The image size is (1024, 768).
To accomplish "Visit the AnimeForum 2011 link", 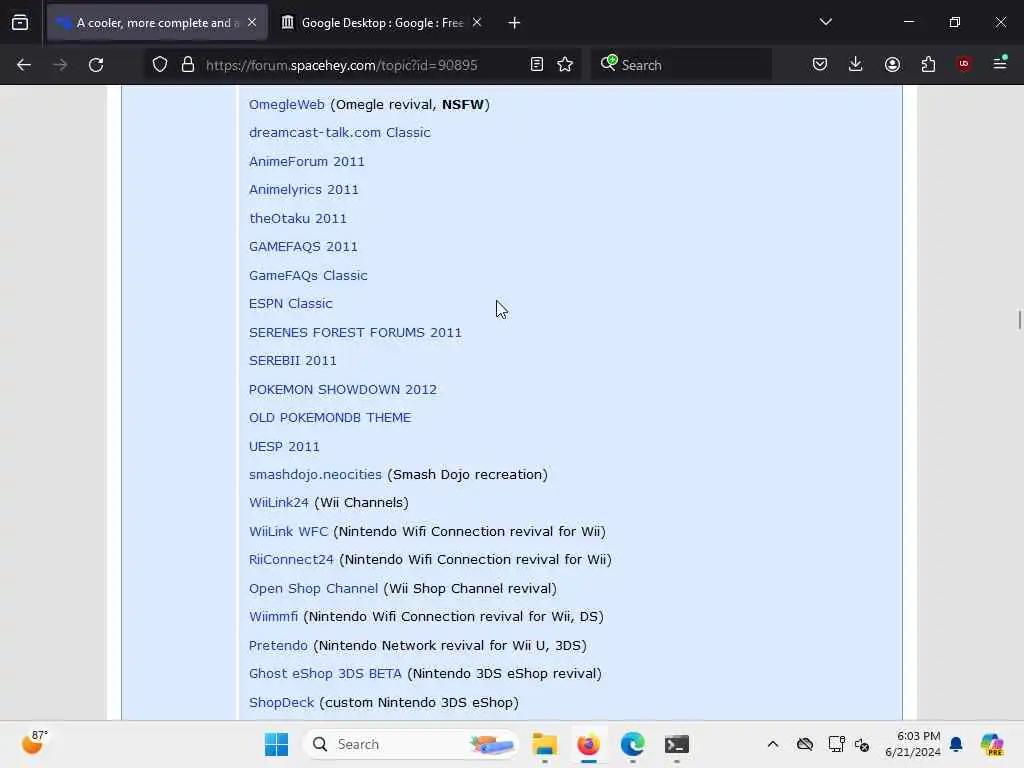I will coord(306,161).
